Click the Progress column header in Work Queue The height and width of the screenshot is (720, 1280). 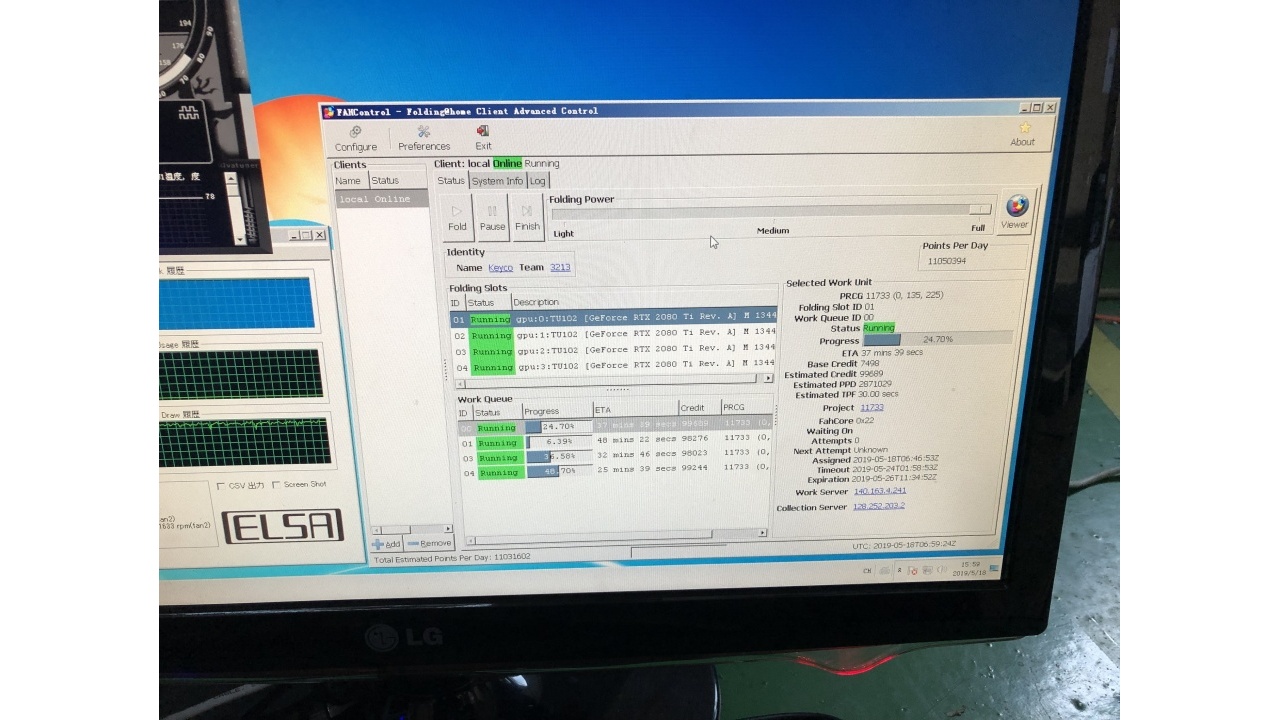pos(557,411)
